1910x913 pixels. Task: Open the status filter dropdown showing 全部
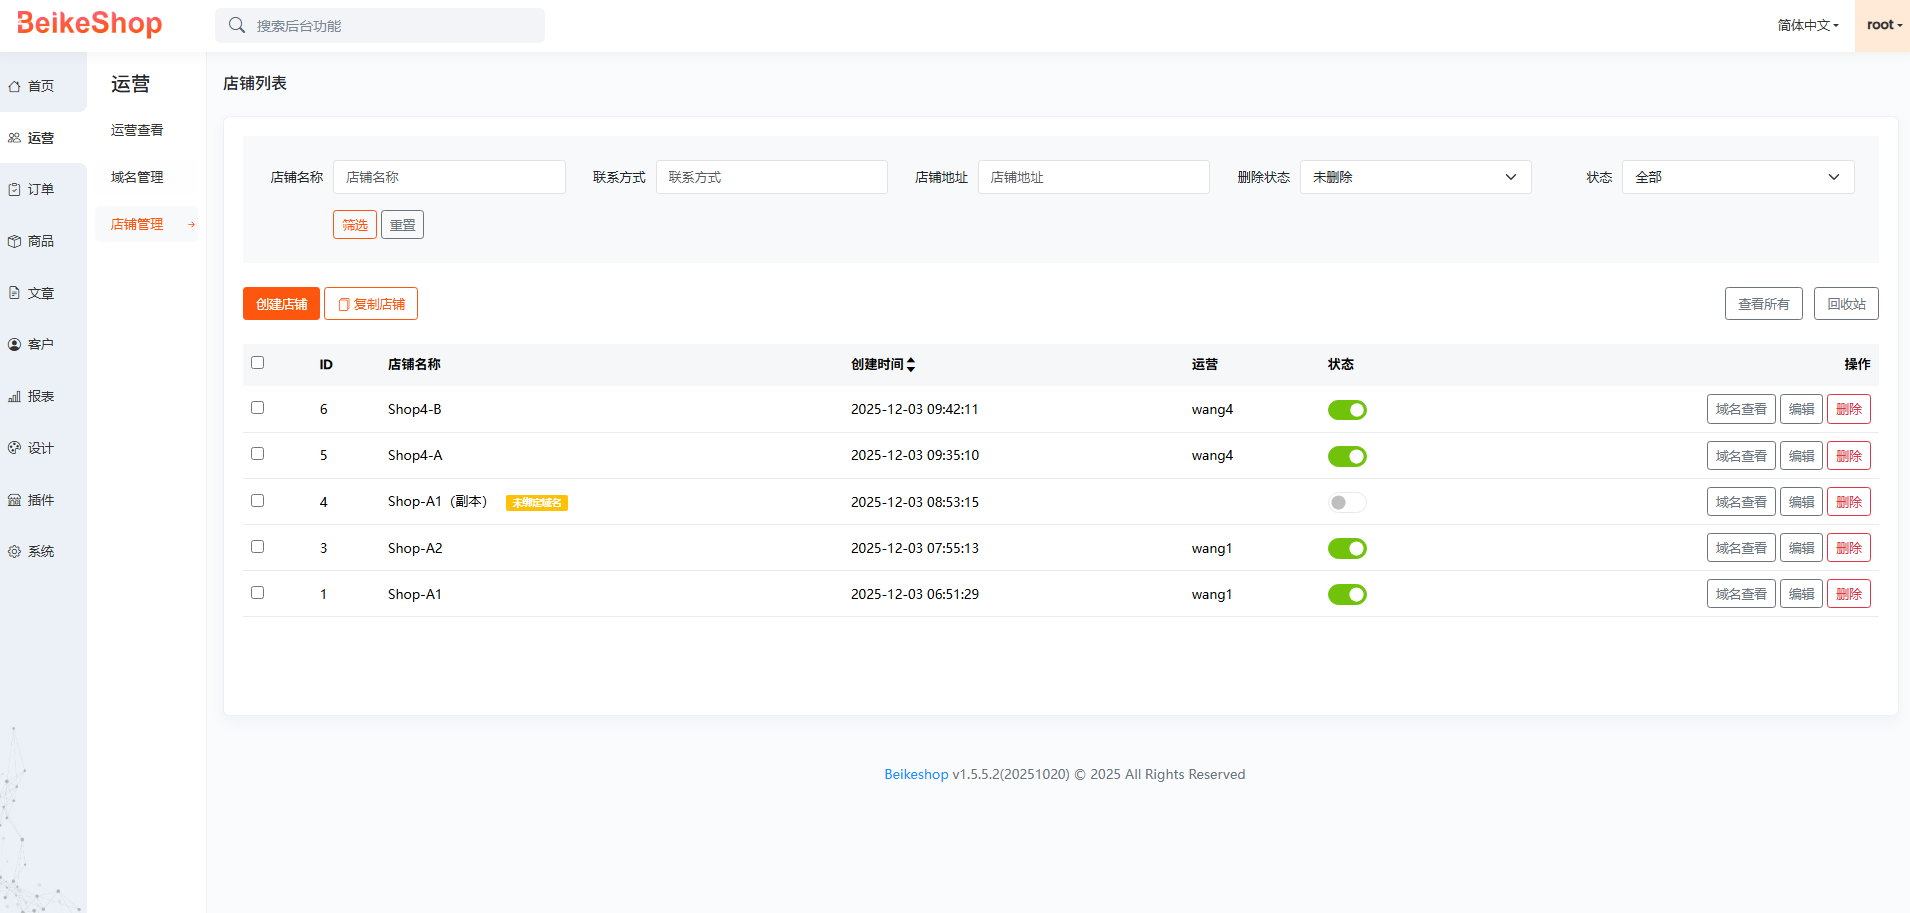click(x=1737, y=177)
